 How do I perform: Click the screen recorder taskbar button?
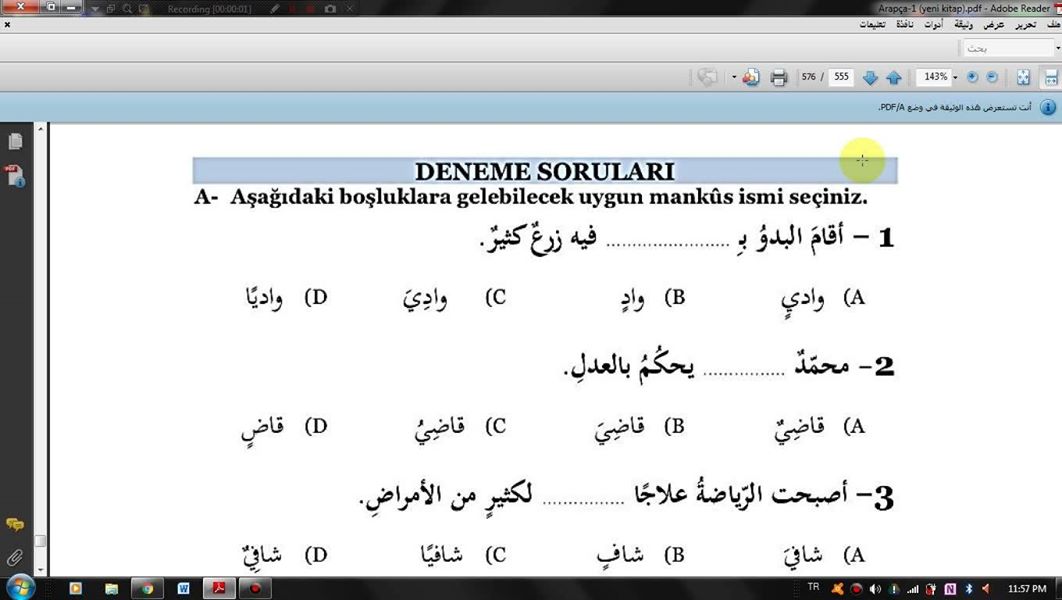255,588
